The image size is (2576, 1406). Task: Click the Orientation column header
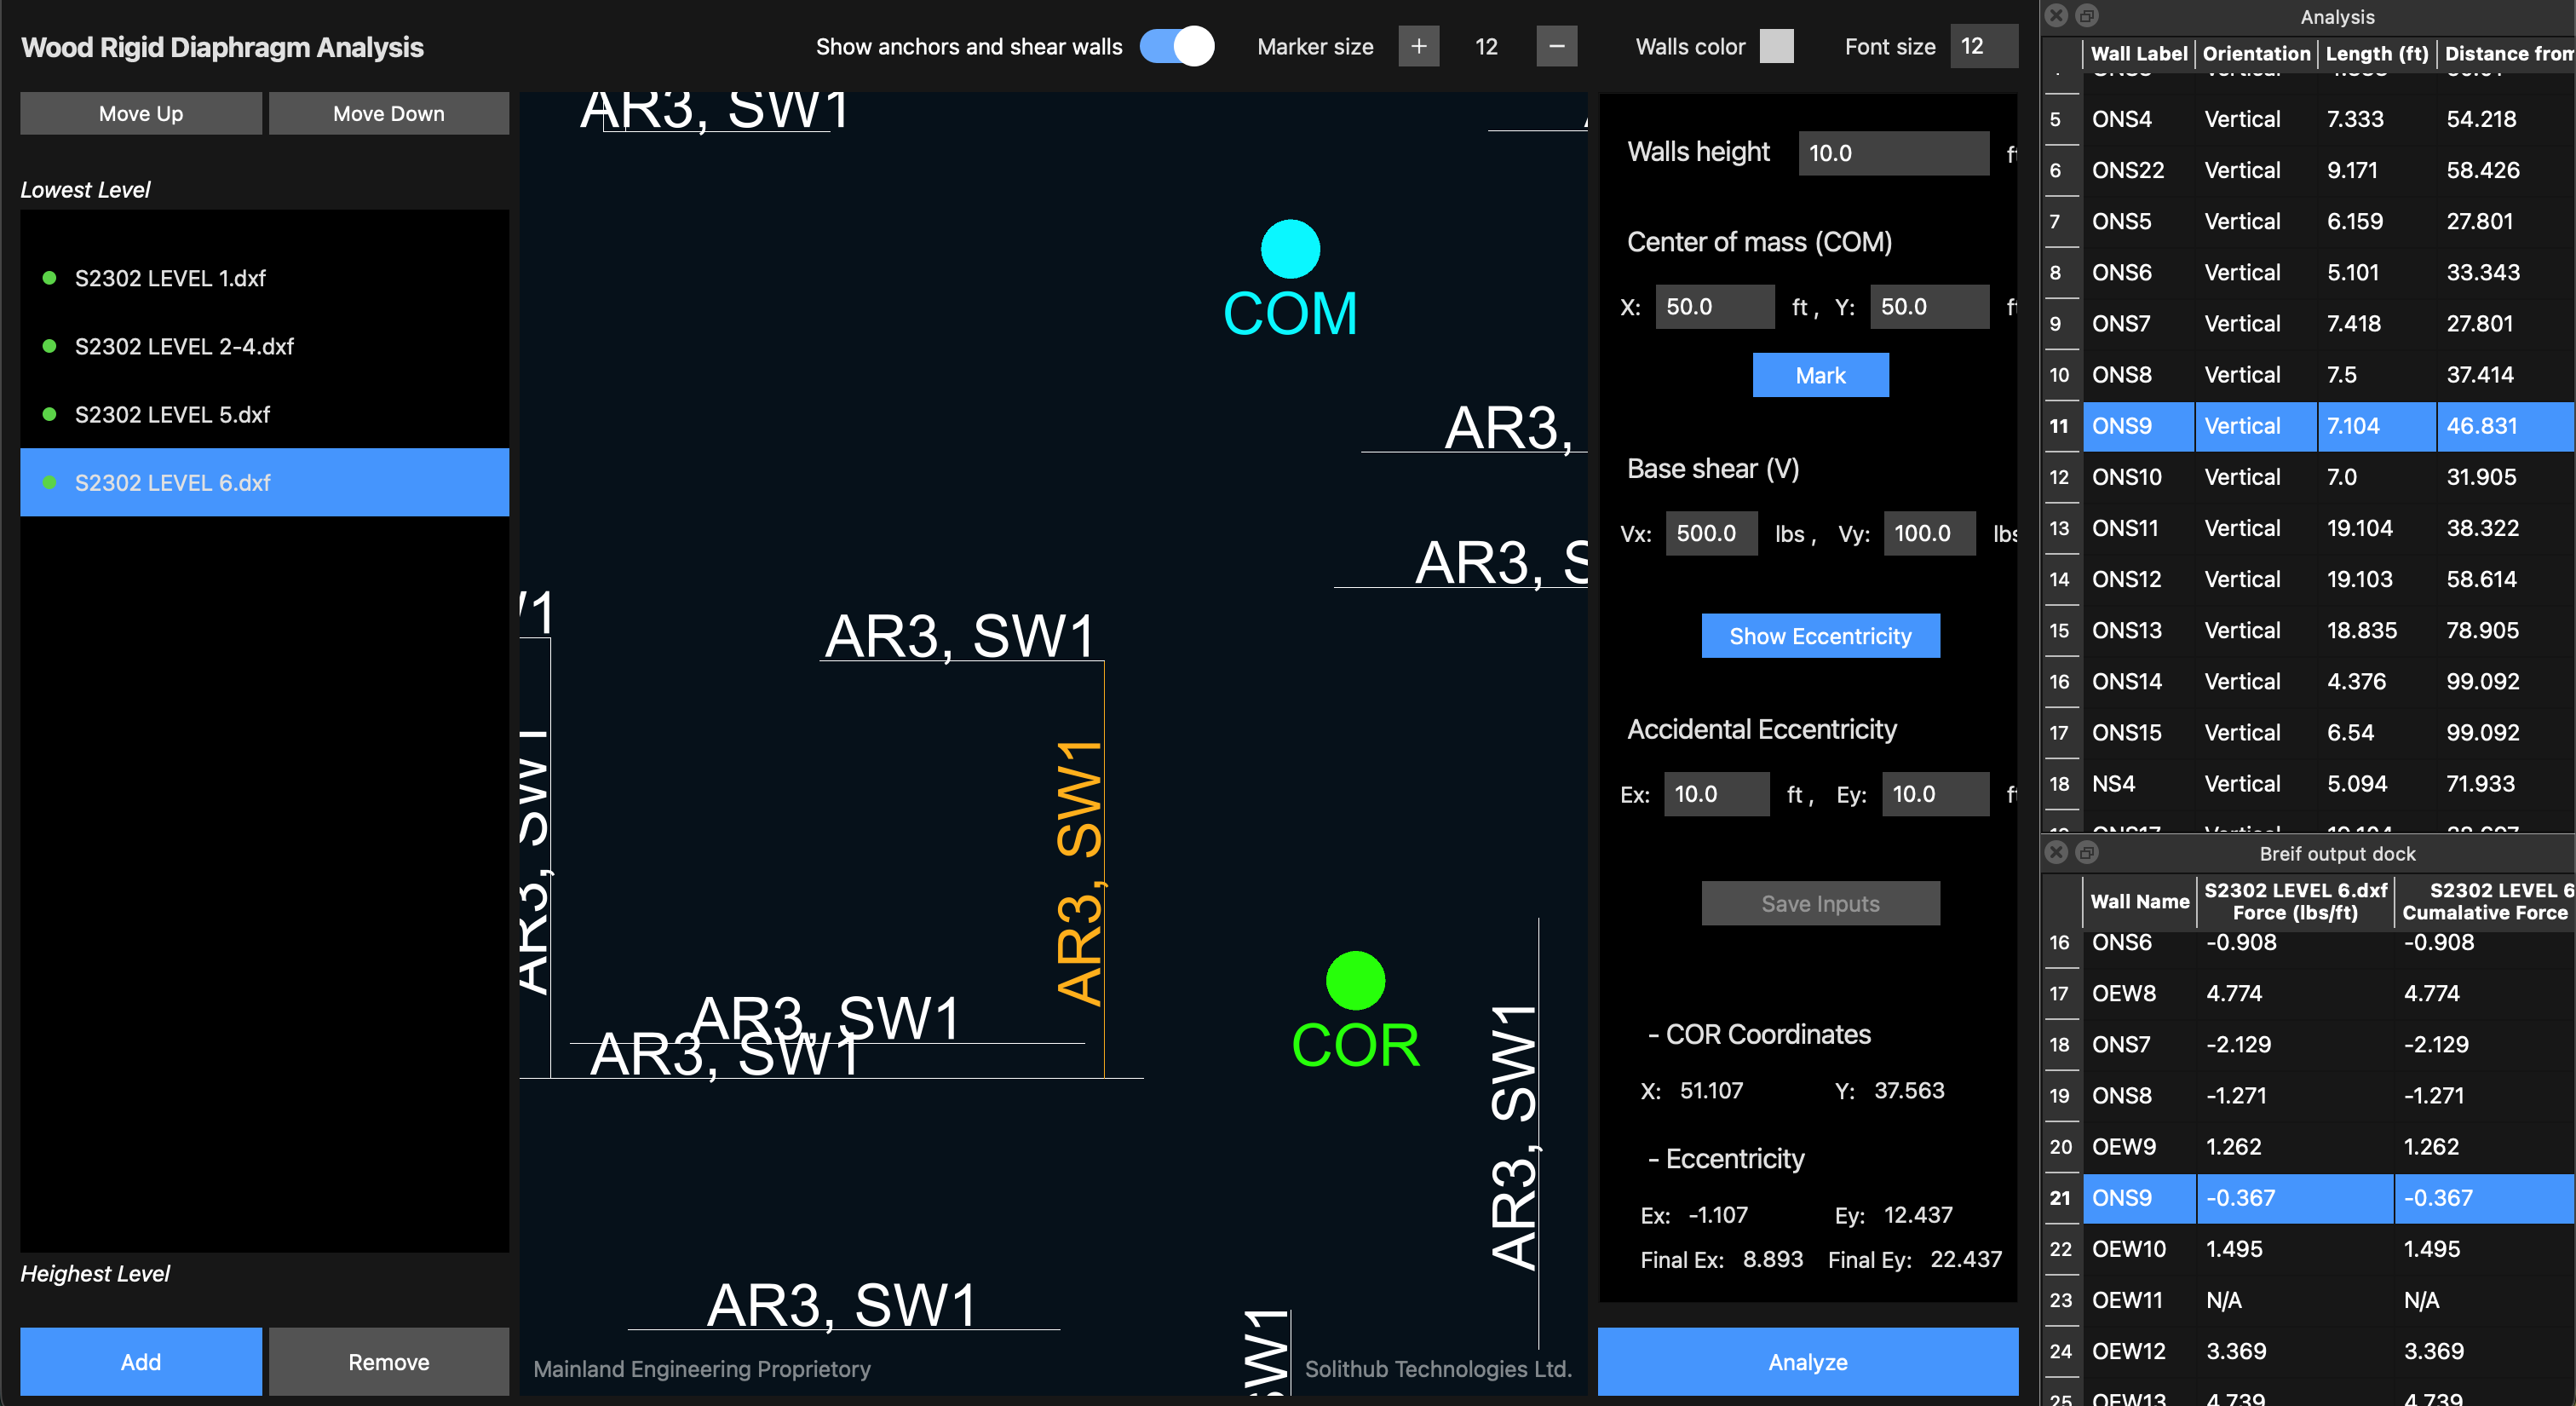(2256, 54)
